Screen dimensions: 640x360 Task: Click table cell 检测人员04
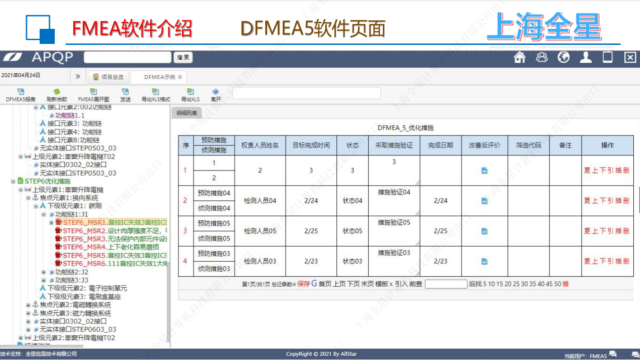coord(260,201)
